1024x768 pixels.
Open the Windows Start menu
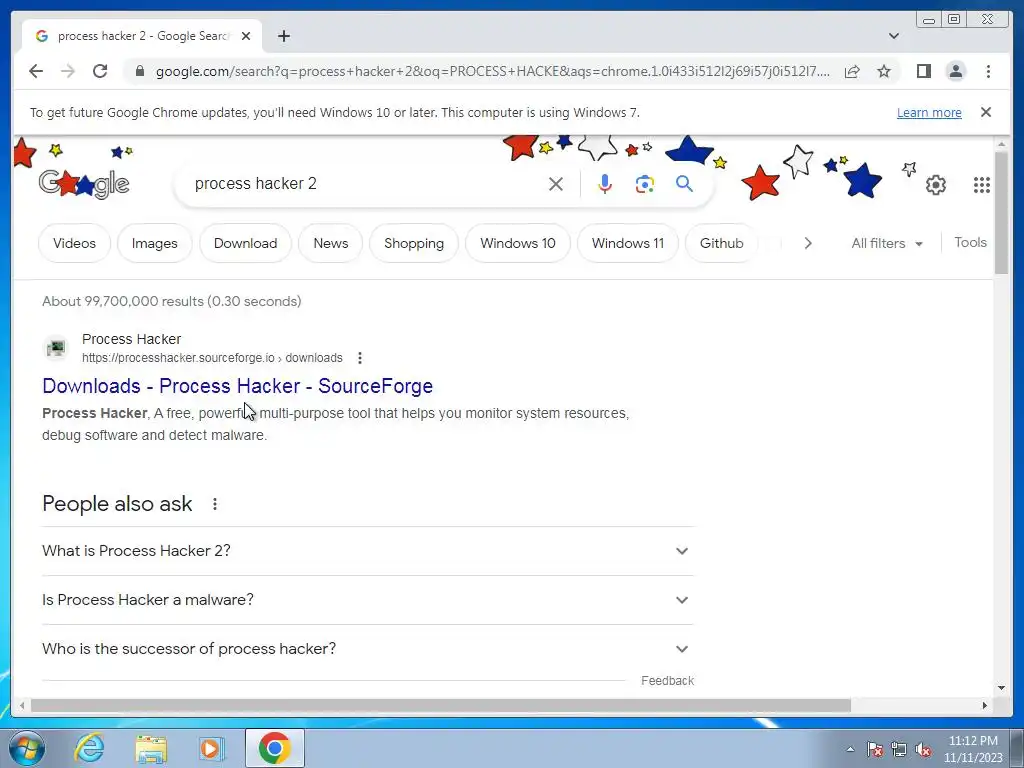[x=27, y=748]
